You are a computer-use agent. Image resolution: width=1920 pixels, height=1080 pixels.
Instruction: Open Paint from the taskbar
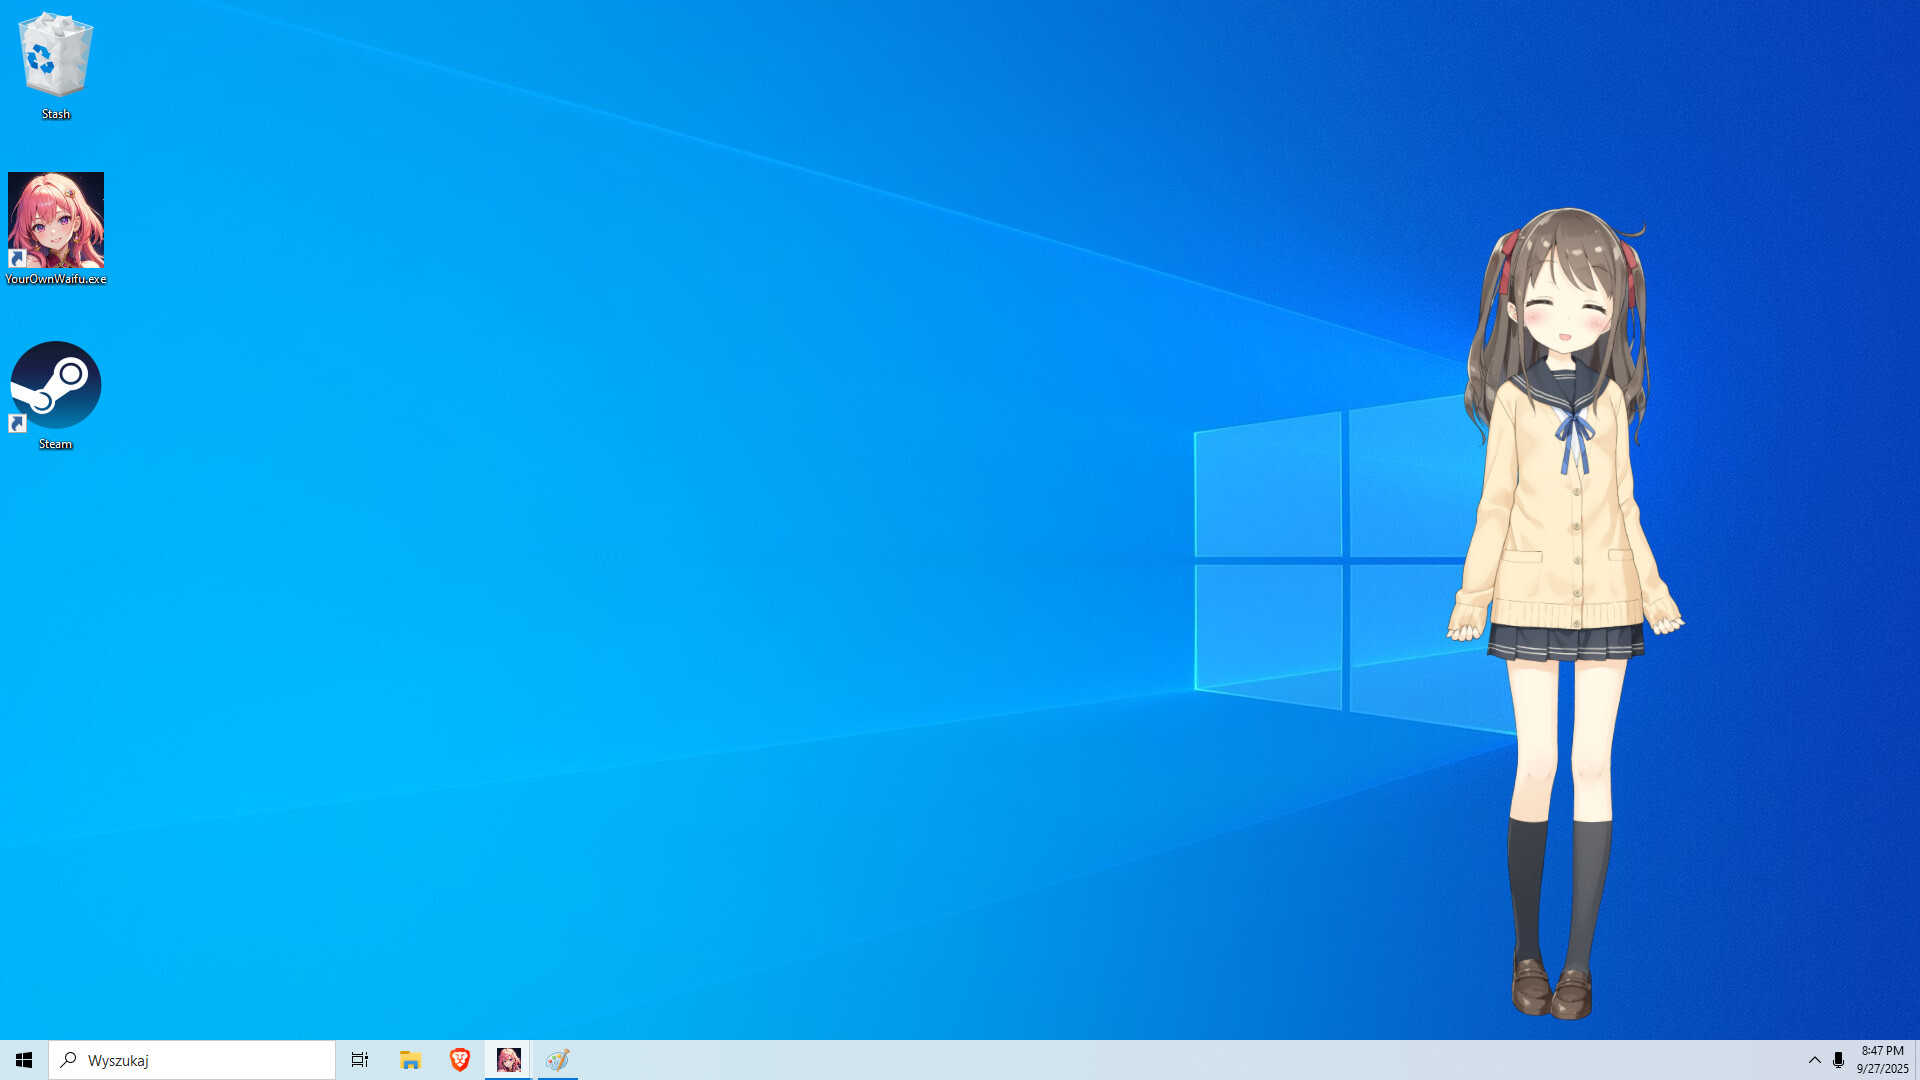(x=558, y=1059)
